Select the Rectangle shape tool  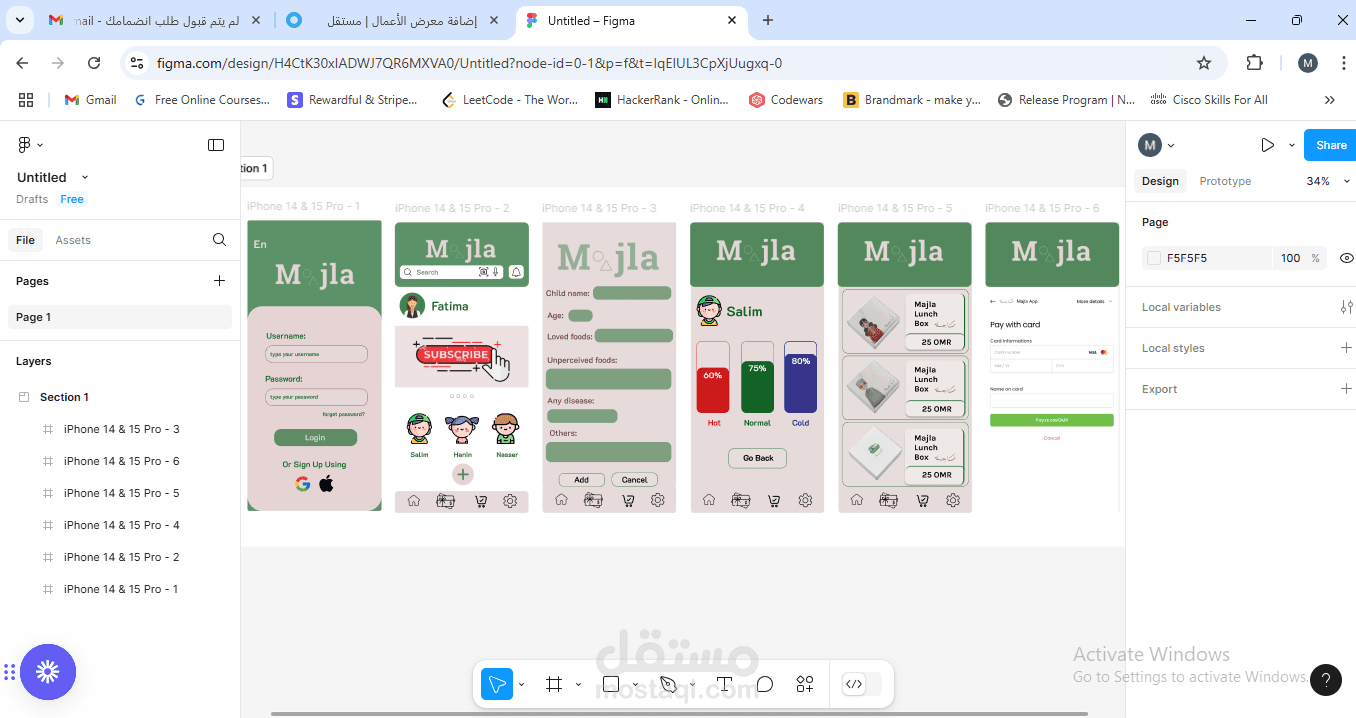pos(610,684)
